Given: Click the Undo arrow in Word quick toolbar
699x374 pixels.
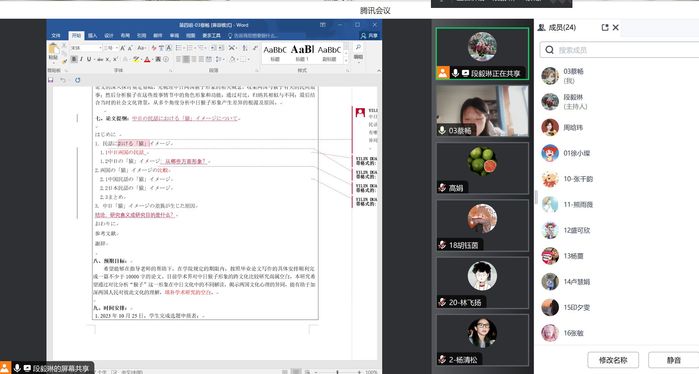Looking at the screenshot, I should pyautogui.click(x=63, y=80).
